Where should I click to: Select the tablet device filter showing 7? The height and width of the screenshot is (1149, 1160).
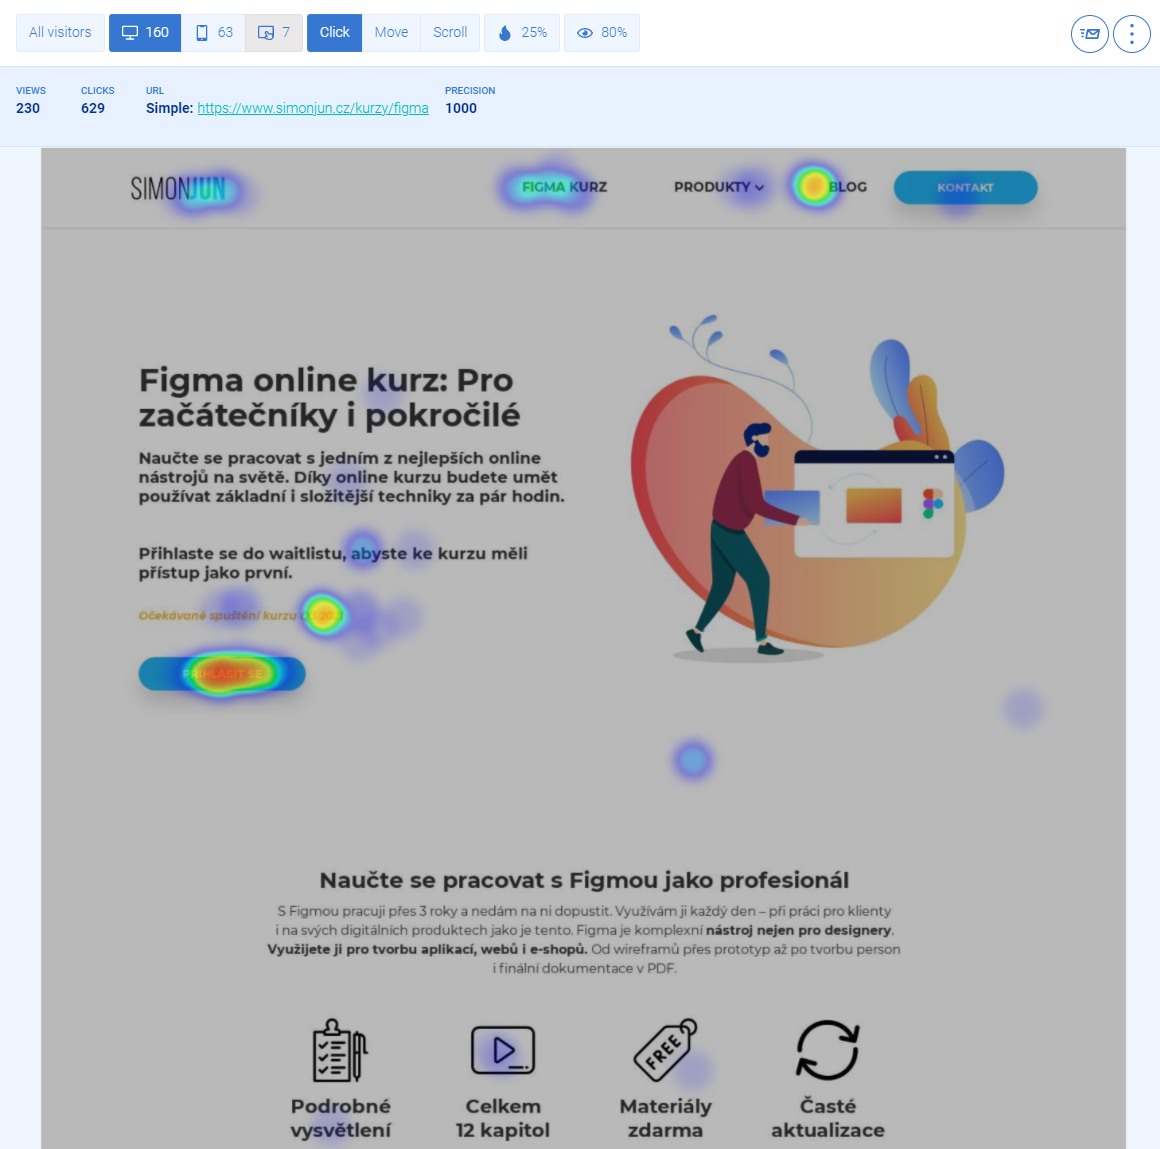[274, 33]
